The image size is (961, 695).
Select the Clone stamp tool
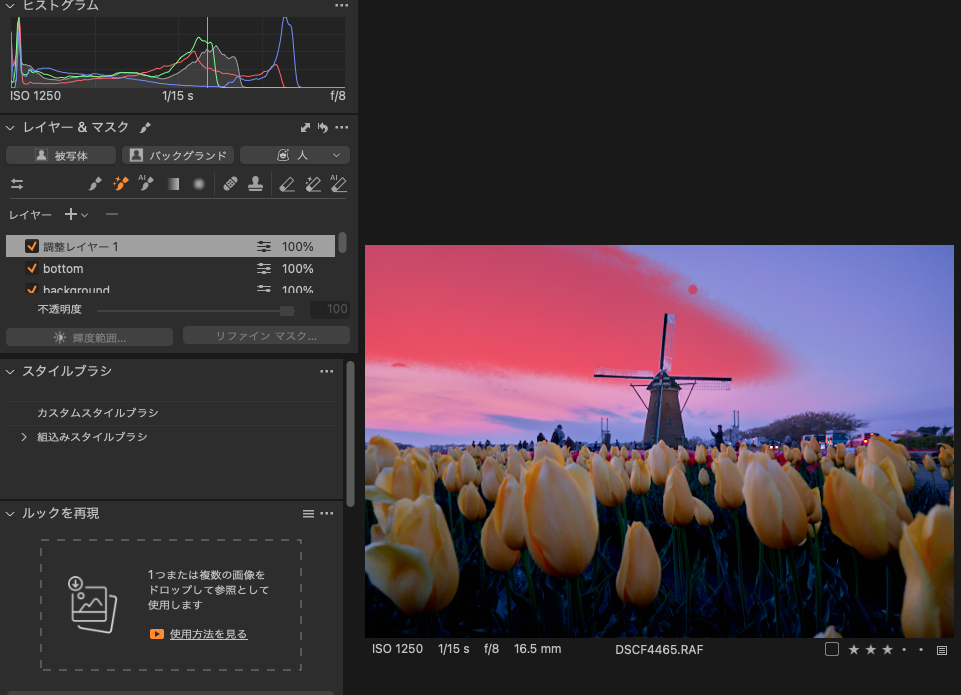(256, 184)
